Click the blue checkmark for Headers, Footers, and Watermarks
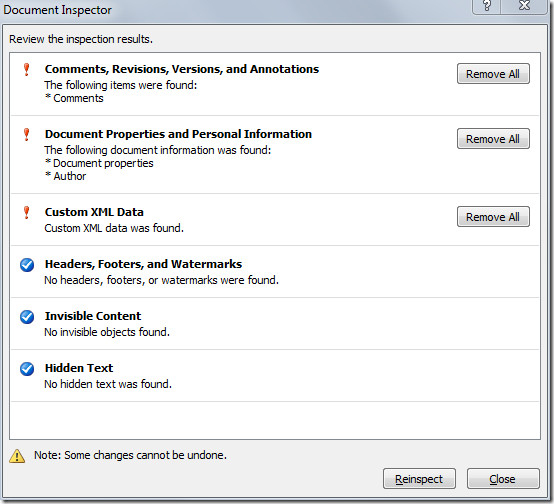 tap(27, 265)
